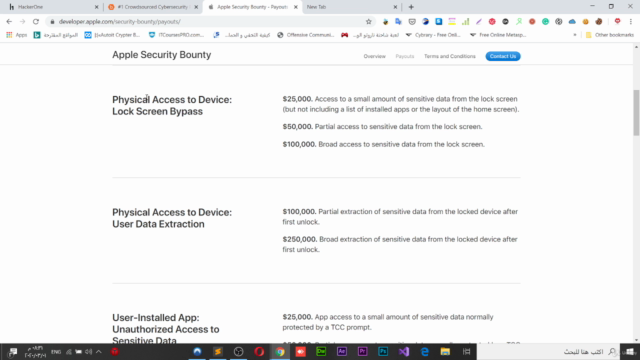Open Dreamweaver from the taskbar
The height and width of the screenshot is (360, 640).
click(x=321, y=352)
